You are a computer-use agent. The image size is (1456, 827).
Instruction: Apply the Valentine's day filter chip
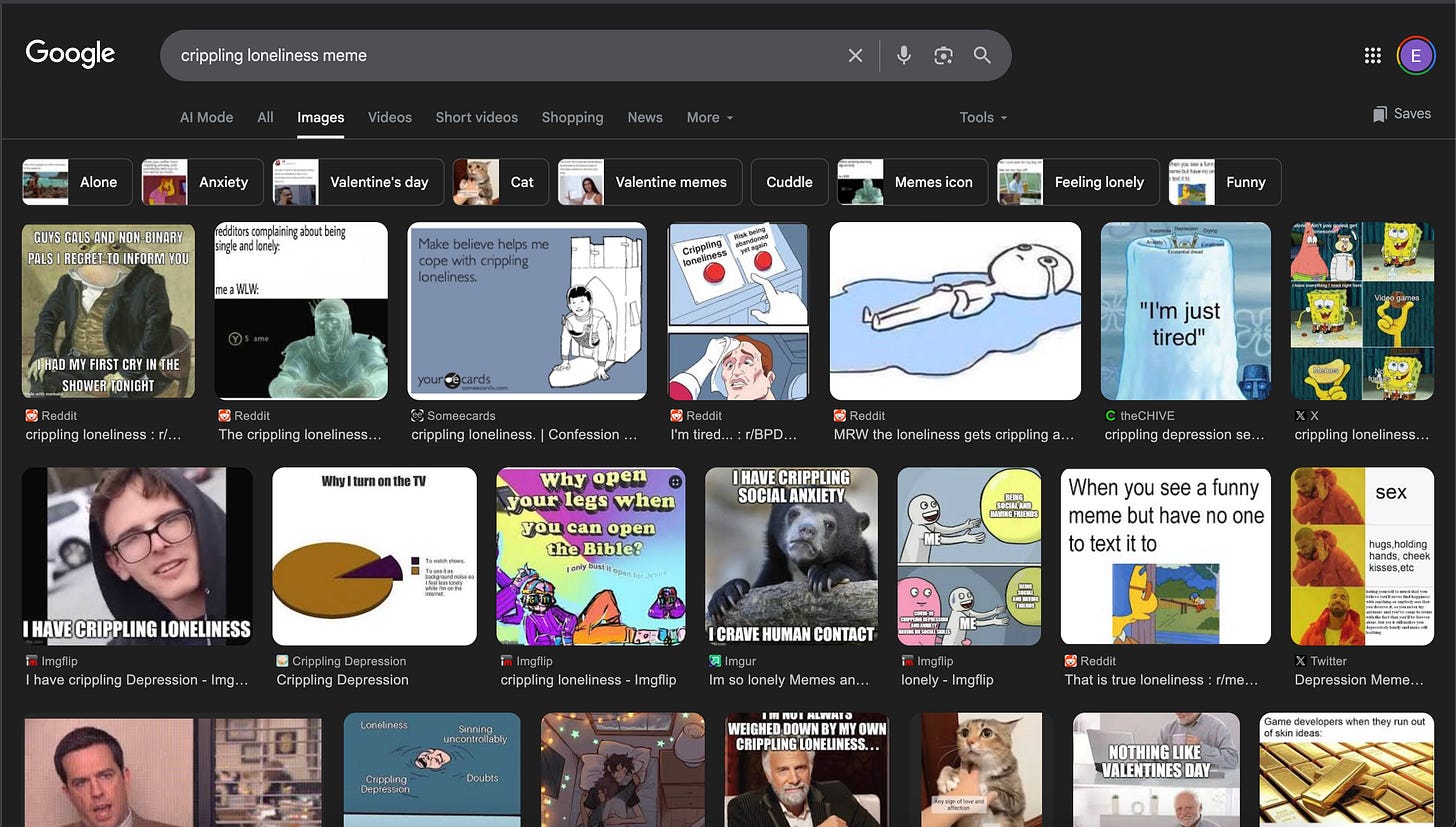click(358, 182)
